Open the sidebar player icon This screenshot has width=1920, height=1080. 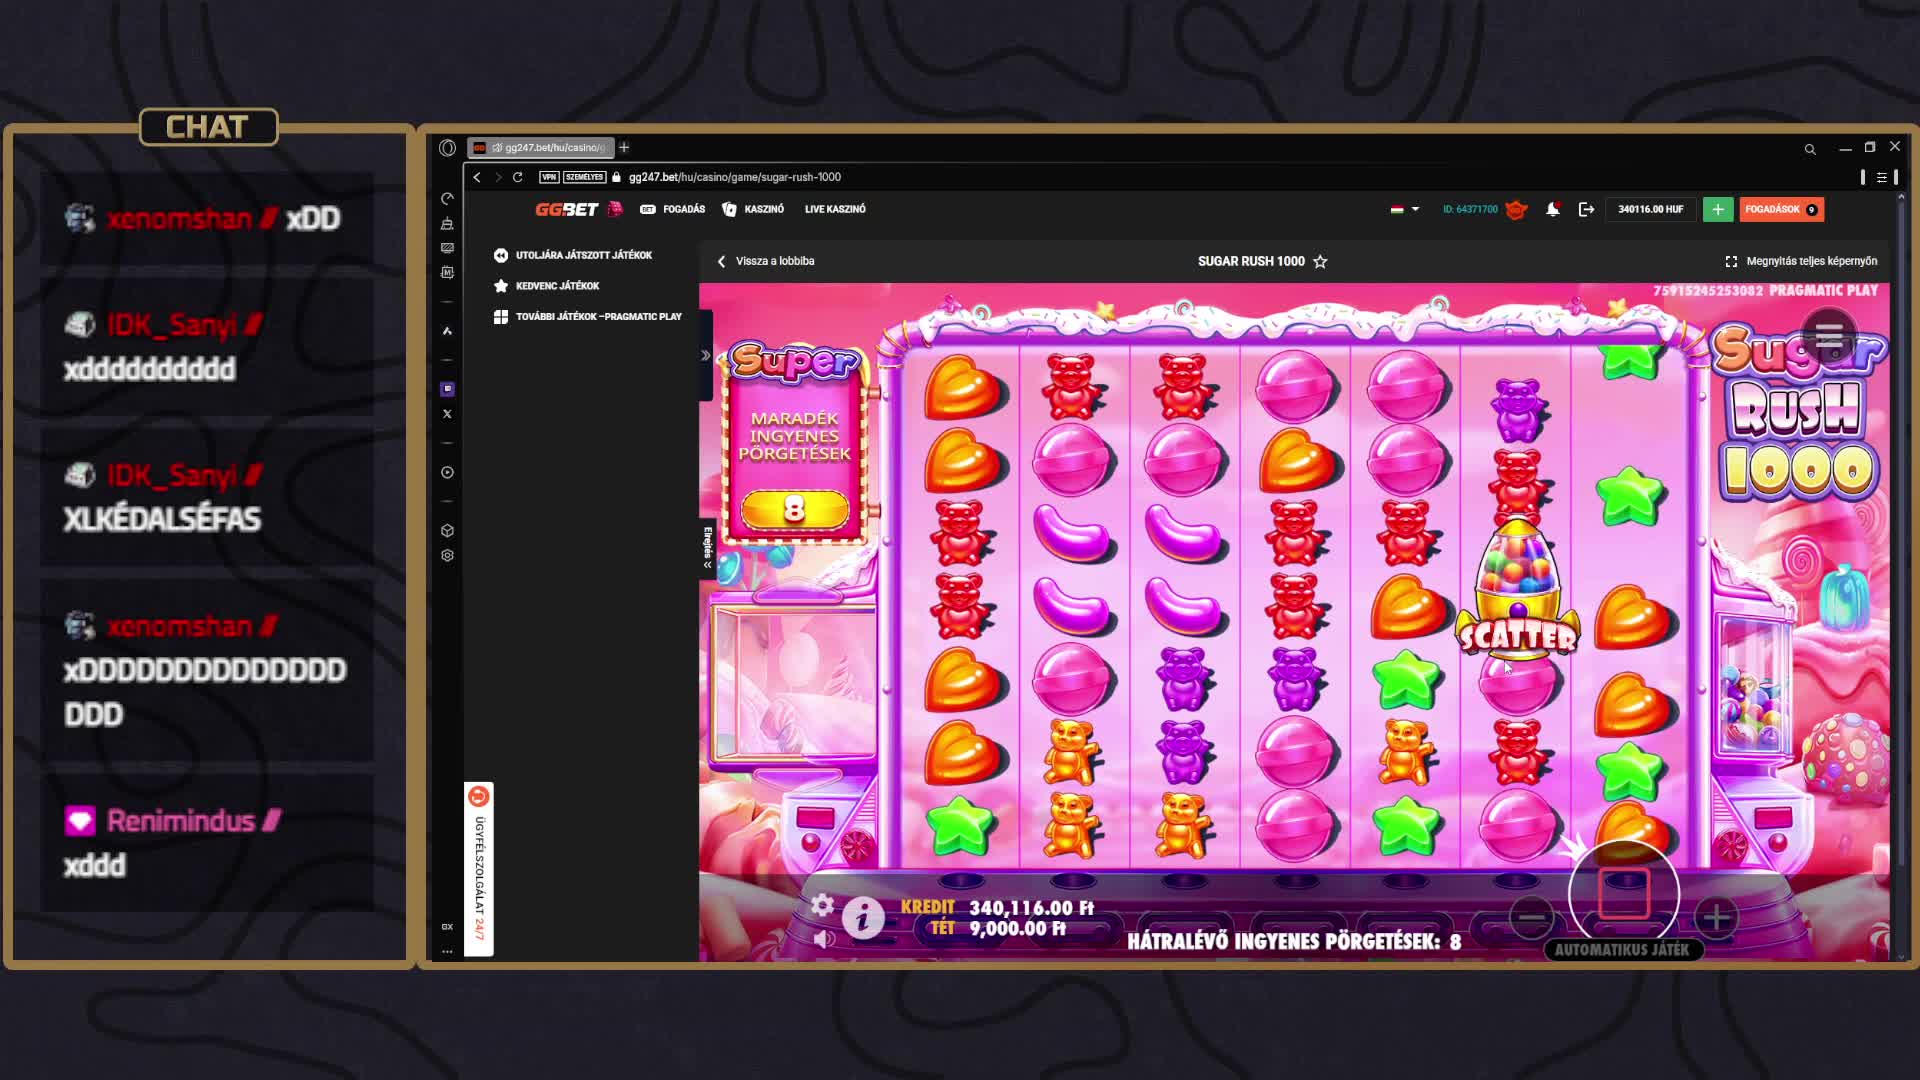(x=447, y=472)
